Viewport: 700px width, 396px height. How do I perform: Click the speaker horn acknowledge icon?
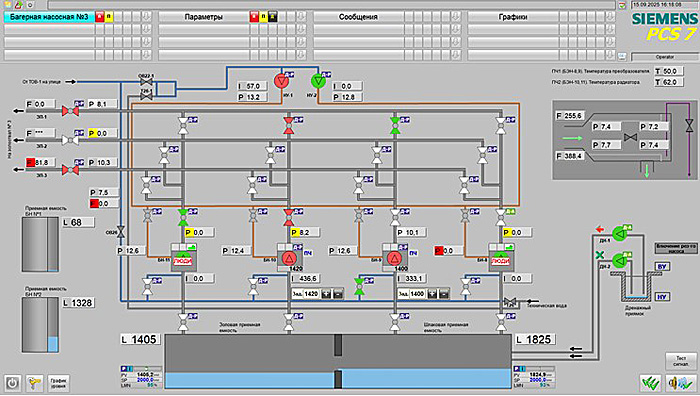pos(681,383)
